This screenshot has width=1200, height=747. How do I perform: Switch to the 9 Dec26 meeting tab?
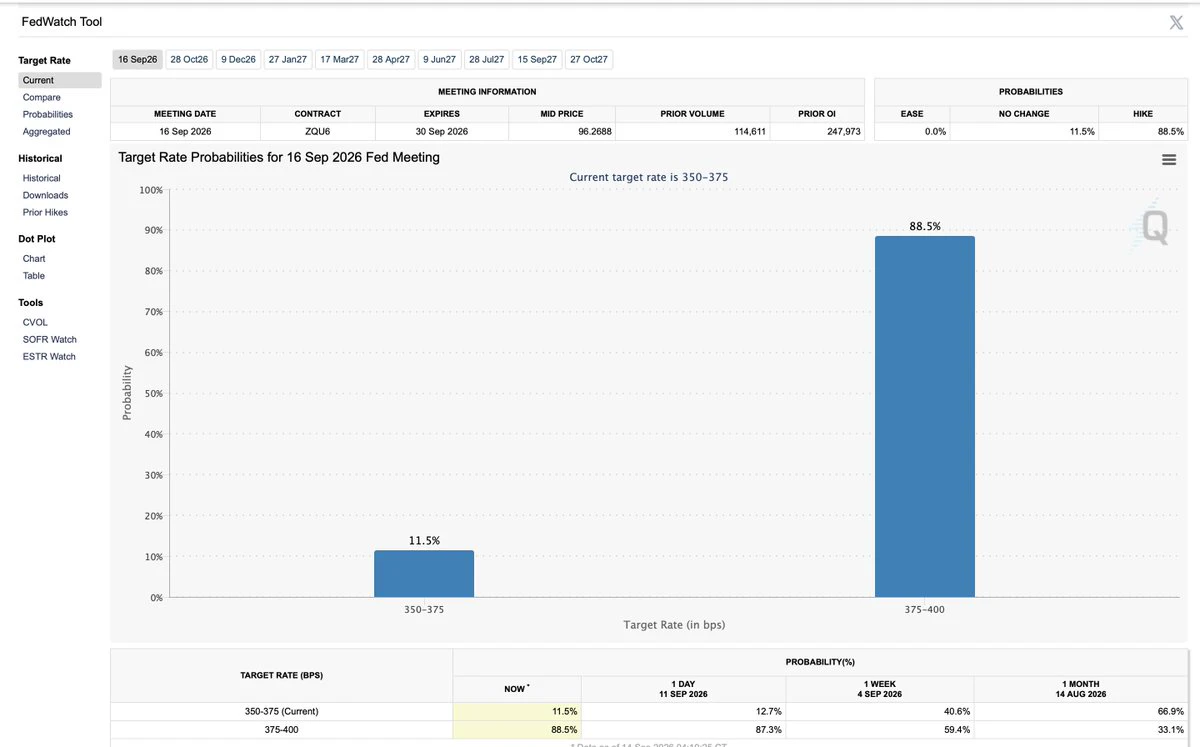coord(238,60)
